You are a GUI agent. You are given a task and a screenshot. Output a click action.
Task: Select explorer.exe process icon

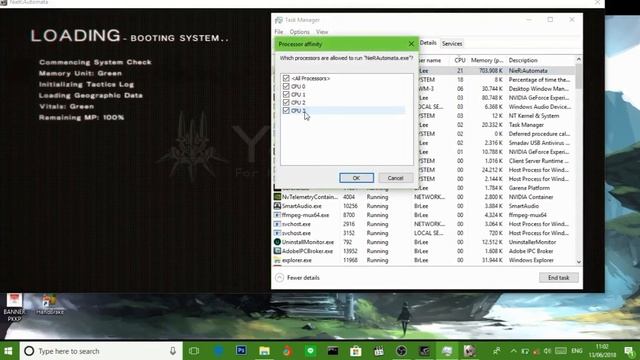(277, 260)
